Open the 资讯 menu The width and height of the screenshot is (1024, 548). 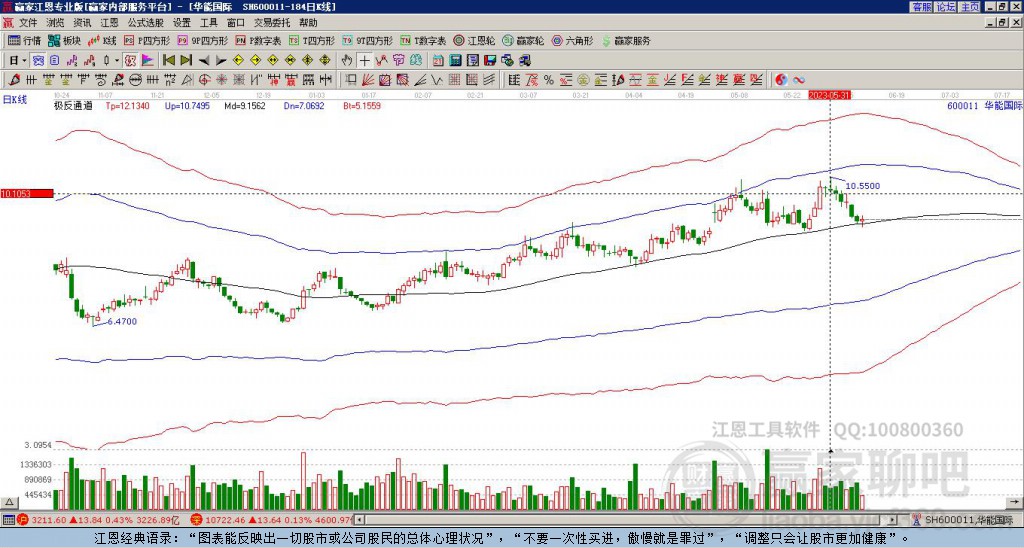82,23
